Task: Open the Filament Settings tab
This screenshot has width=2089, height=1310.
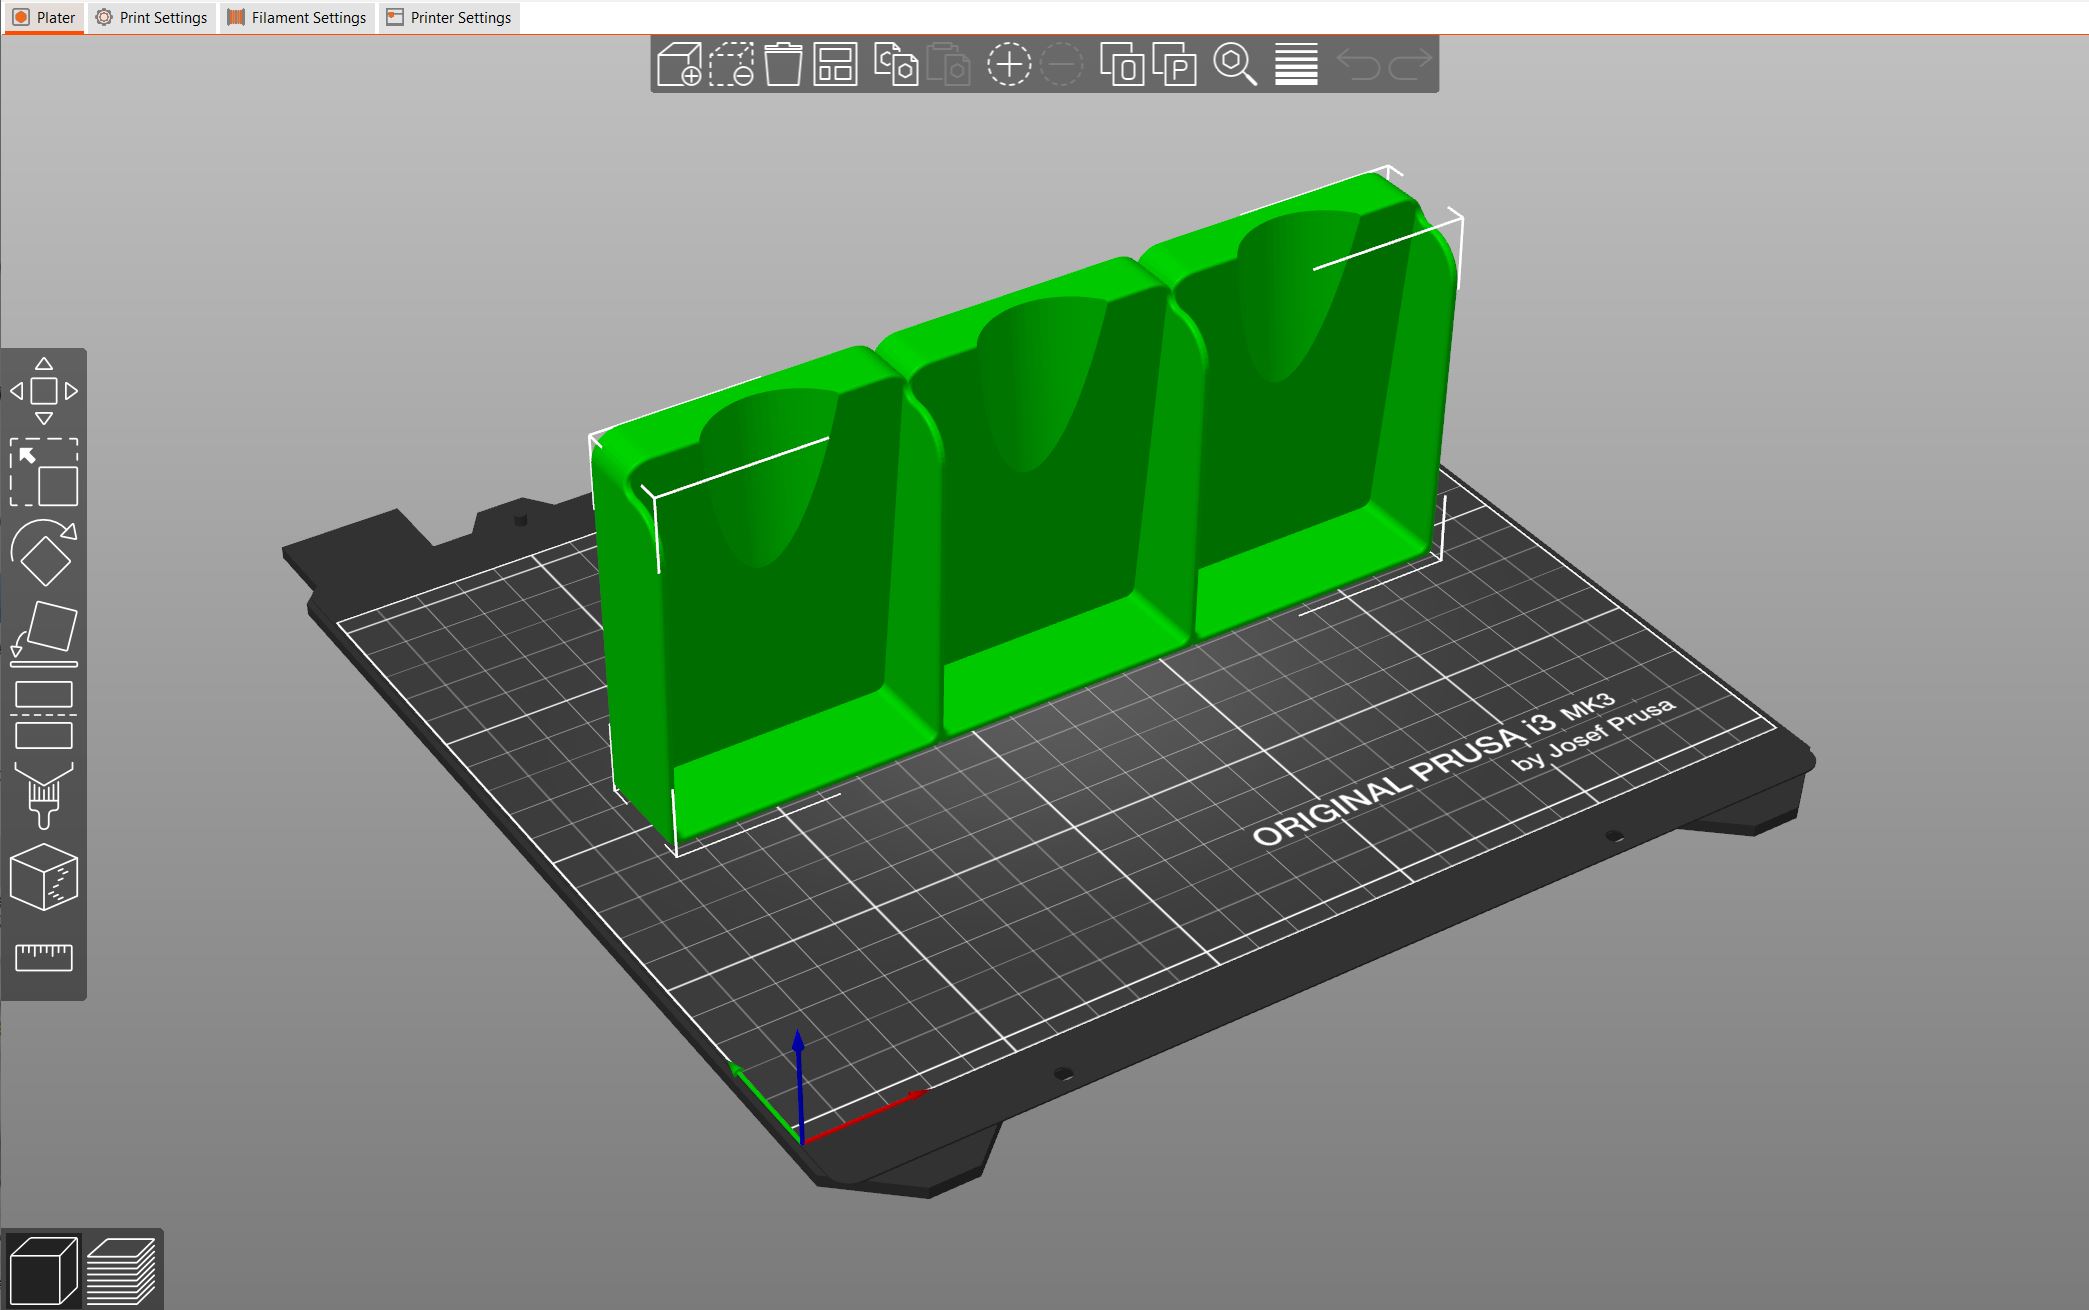Action: [x=296, y=17]
